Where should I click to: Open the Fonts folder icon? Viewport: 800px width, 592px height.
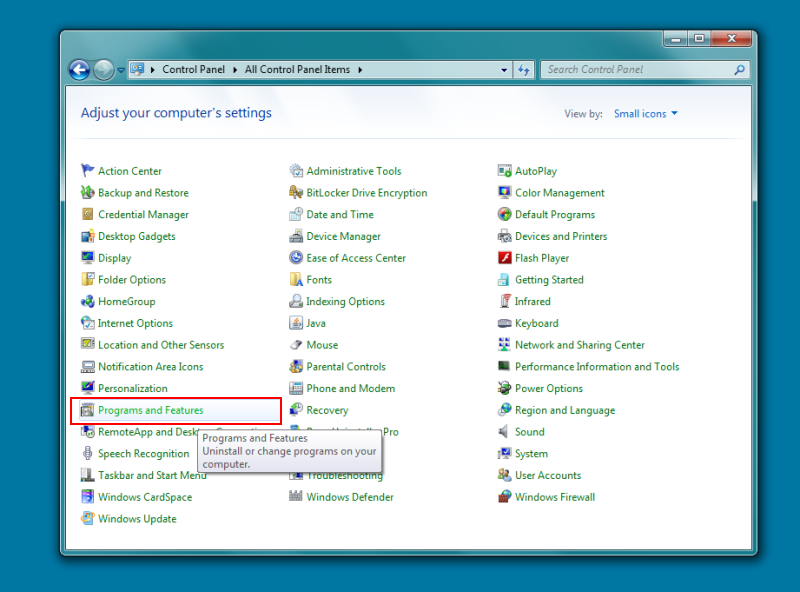(x=296, y=279)
